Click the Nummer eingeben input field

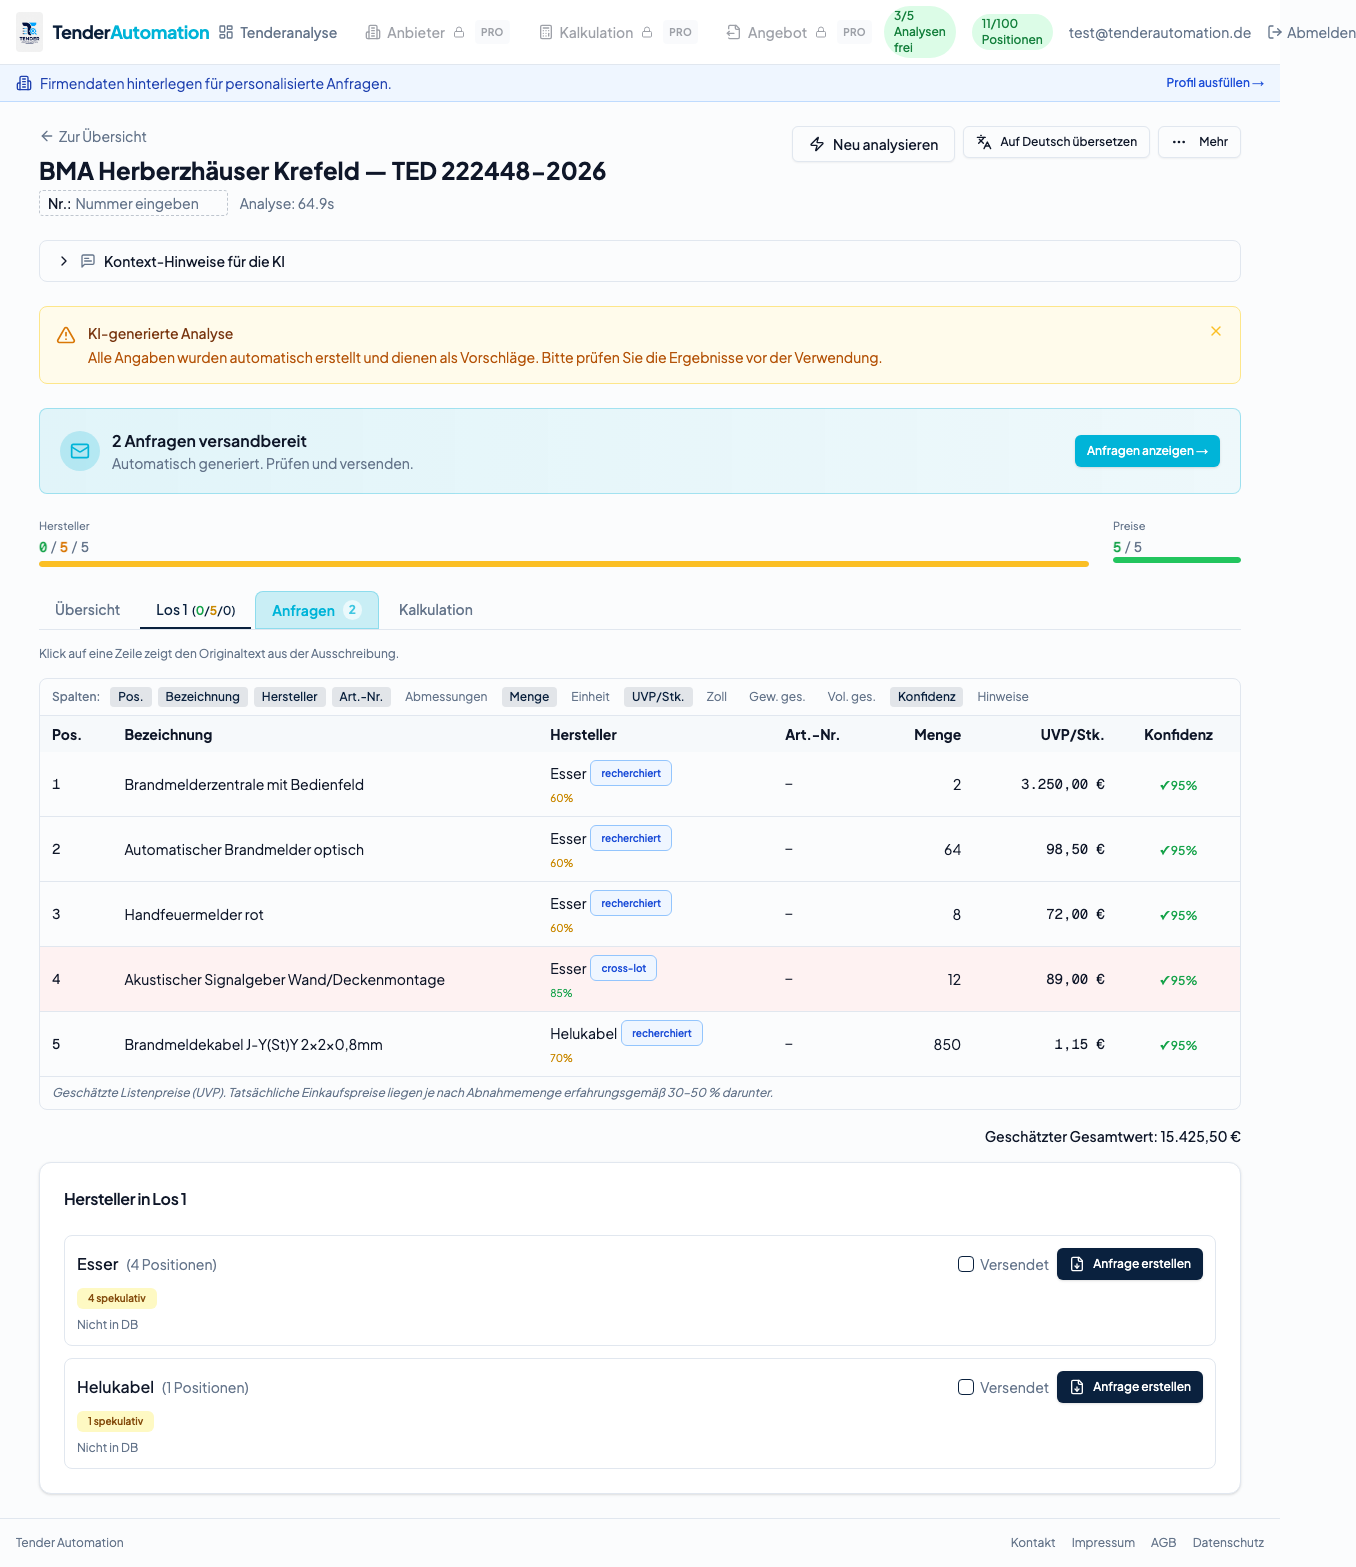[x=137, y=204]
